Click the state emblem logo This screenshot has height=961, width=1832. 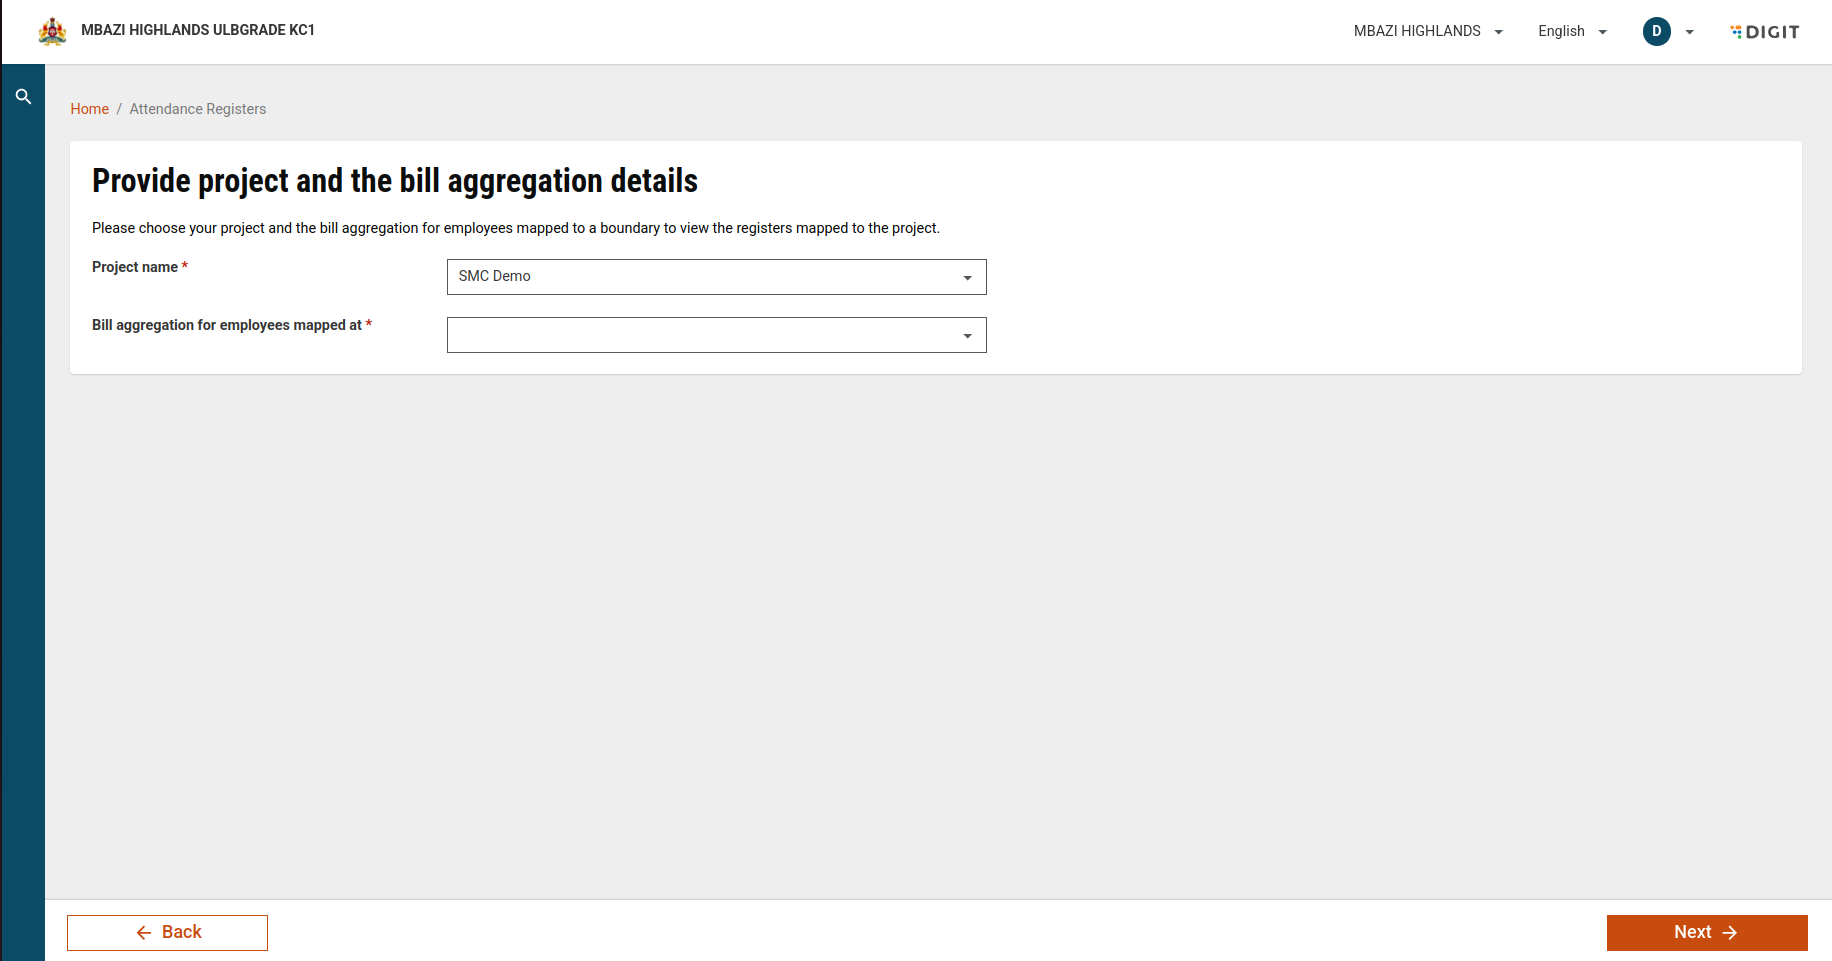pyautogui.click(x=52, y=31)
